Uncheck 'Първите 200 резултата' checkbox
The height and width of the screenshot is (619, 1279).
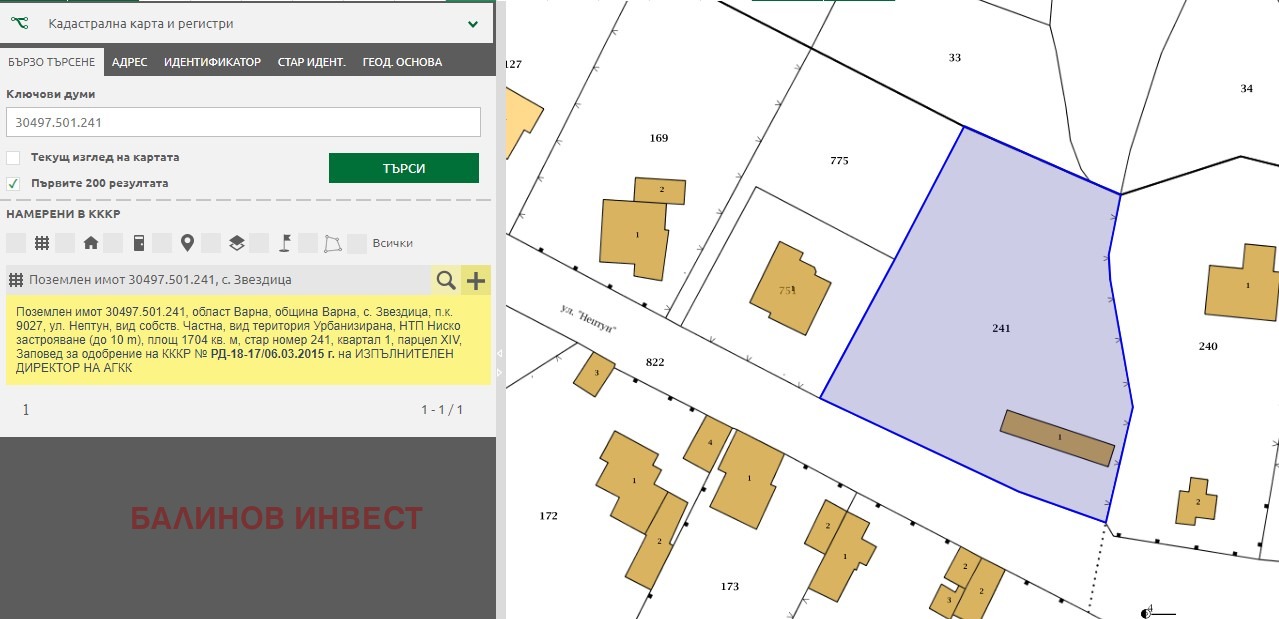click(13, 184)
